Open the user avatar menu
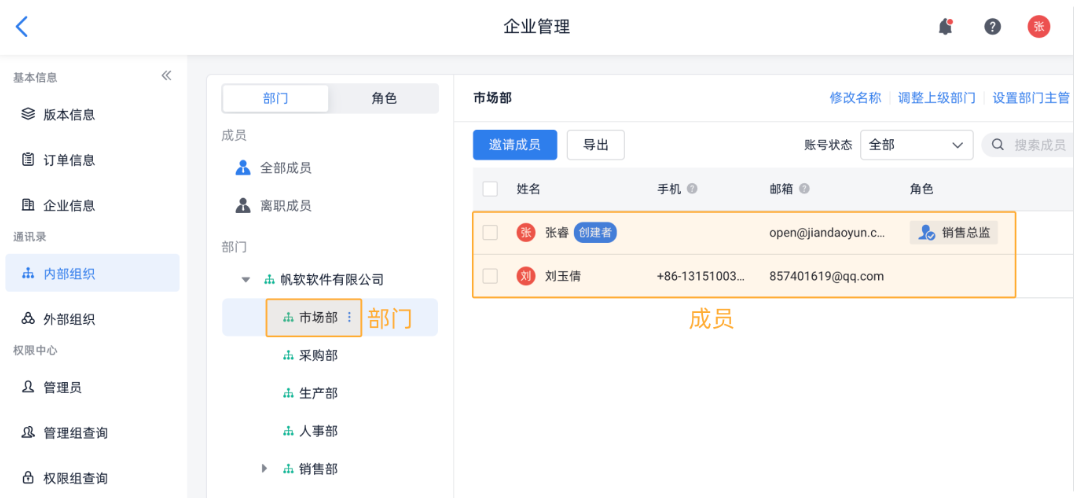The height and width of the screenshot is (498, 1076). coord(1039,27)
